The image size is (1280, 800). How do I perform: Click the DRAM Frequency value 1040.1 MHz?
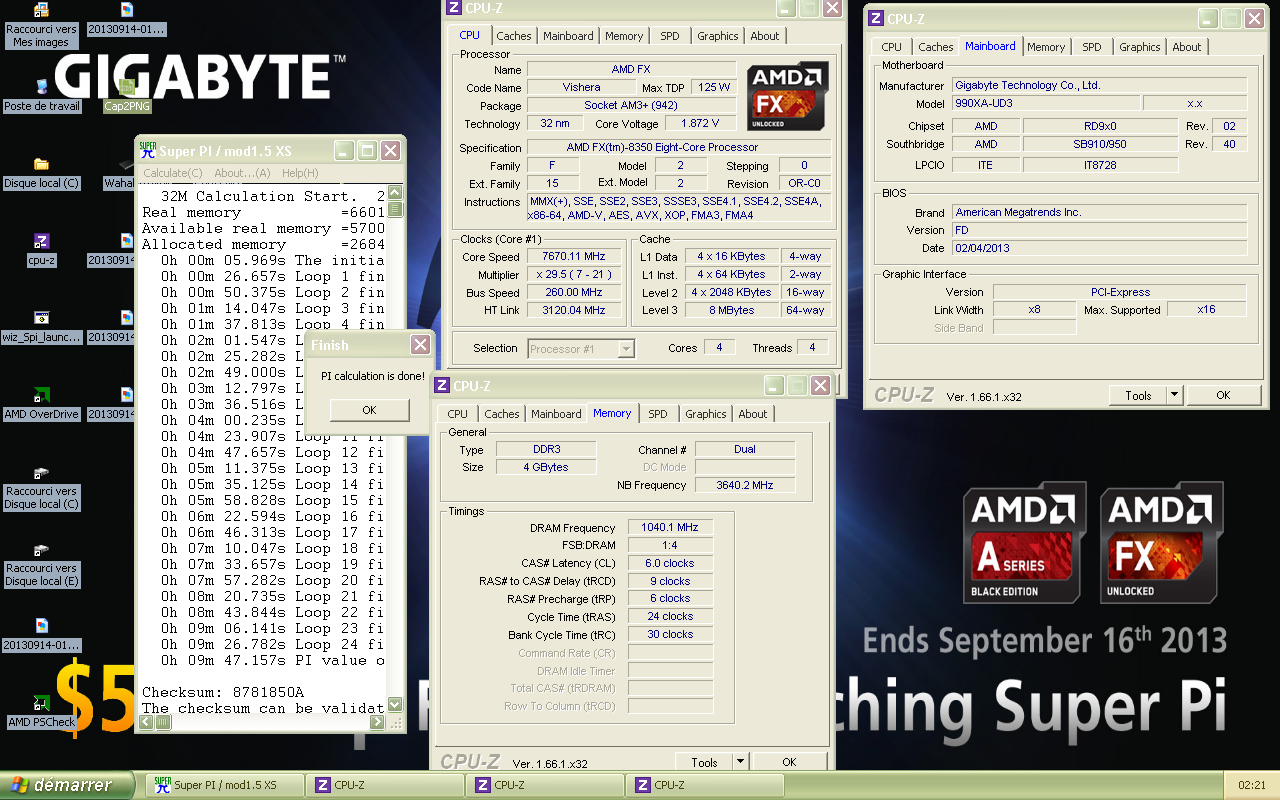coord(670,527)
